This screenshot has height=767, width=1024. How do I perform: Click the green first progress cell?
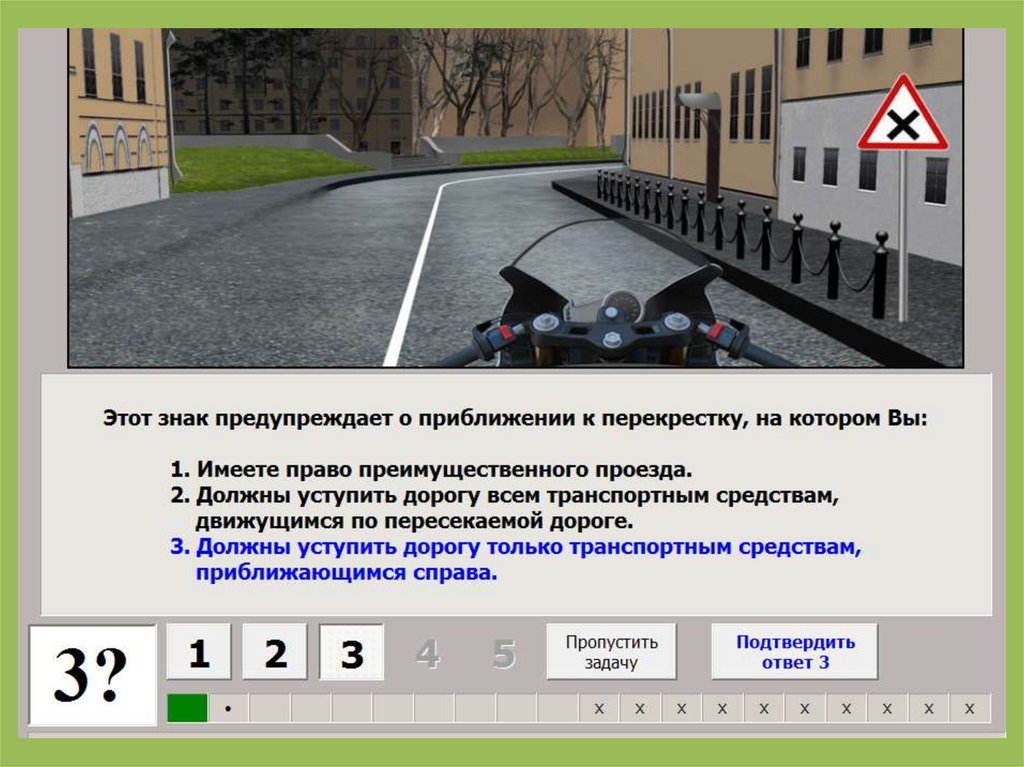pyautogui.click(x=187, y=708)
